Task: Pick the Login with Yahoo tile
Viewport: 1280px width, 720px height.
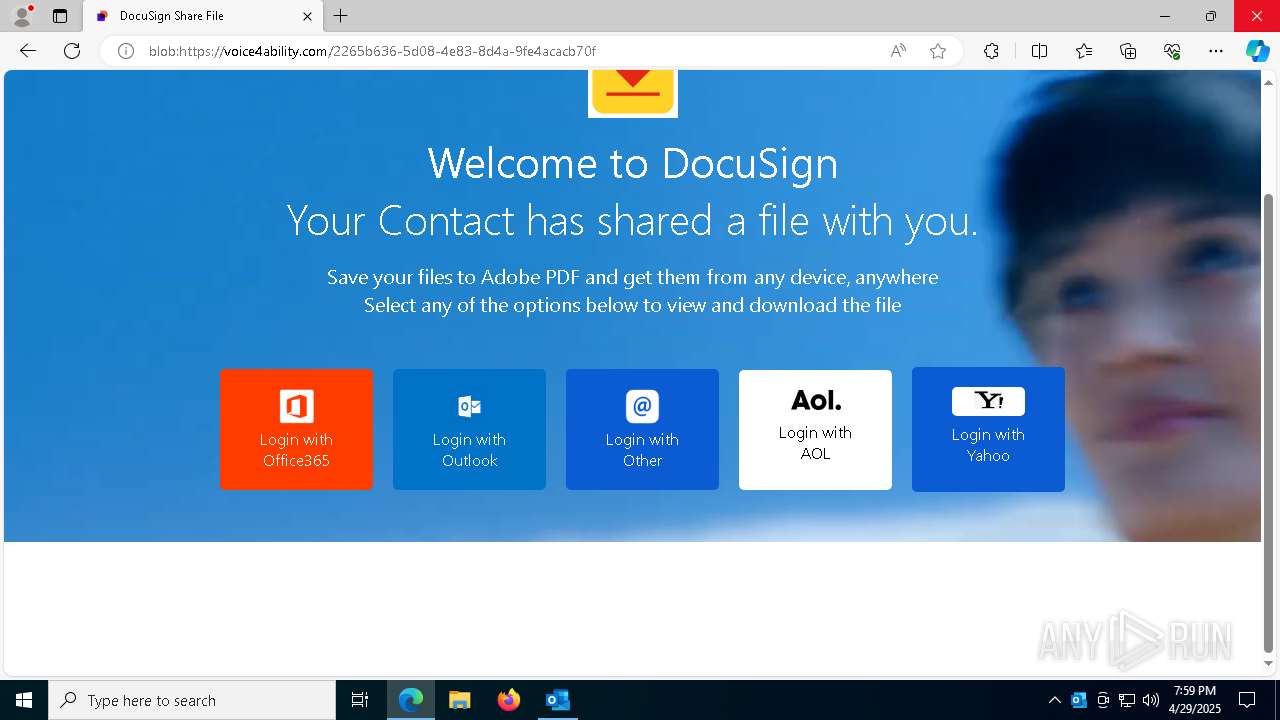Action: click(x=988, y=429)
